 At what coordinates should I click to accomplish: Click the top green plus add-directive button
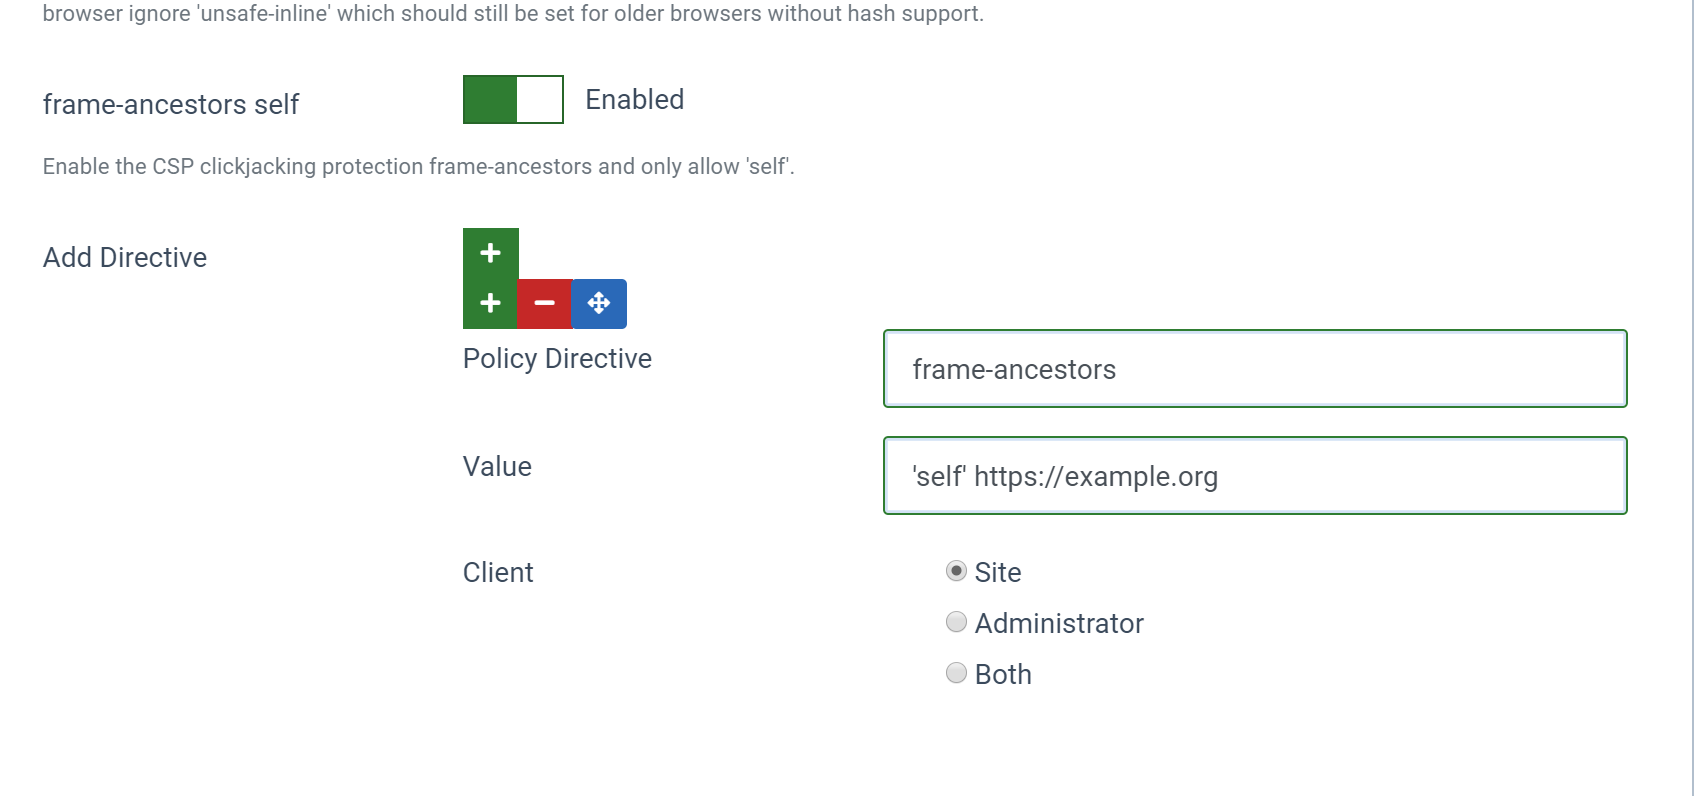490,253
